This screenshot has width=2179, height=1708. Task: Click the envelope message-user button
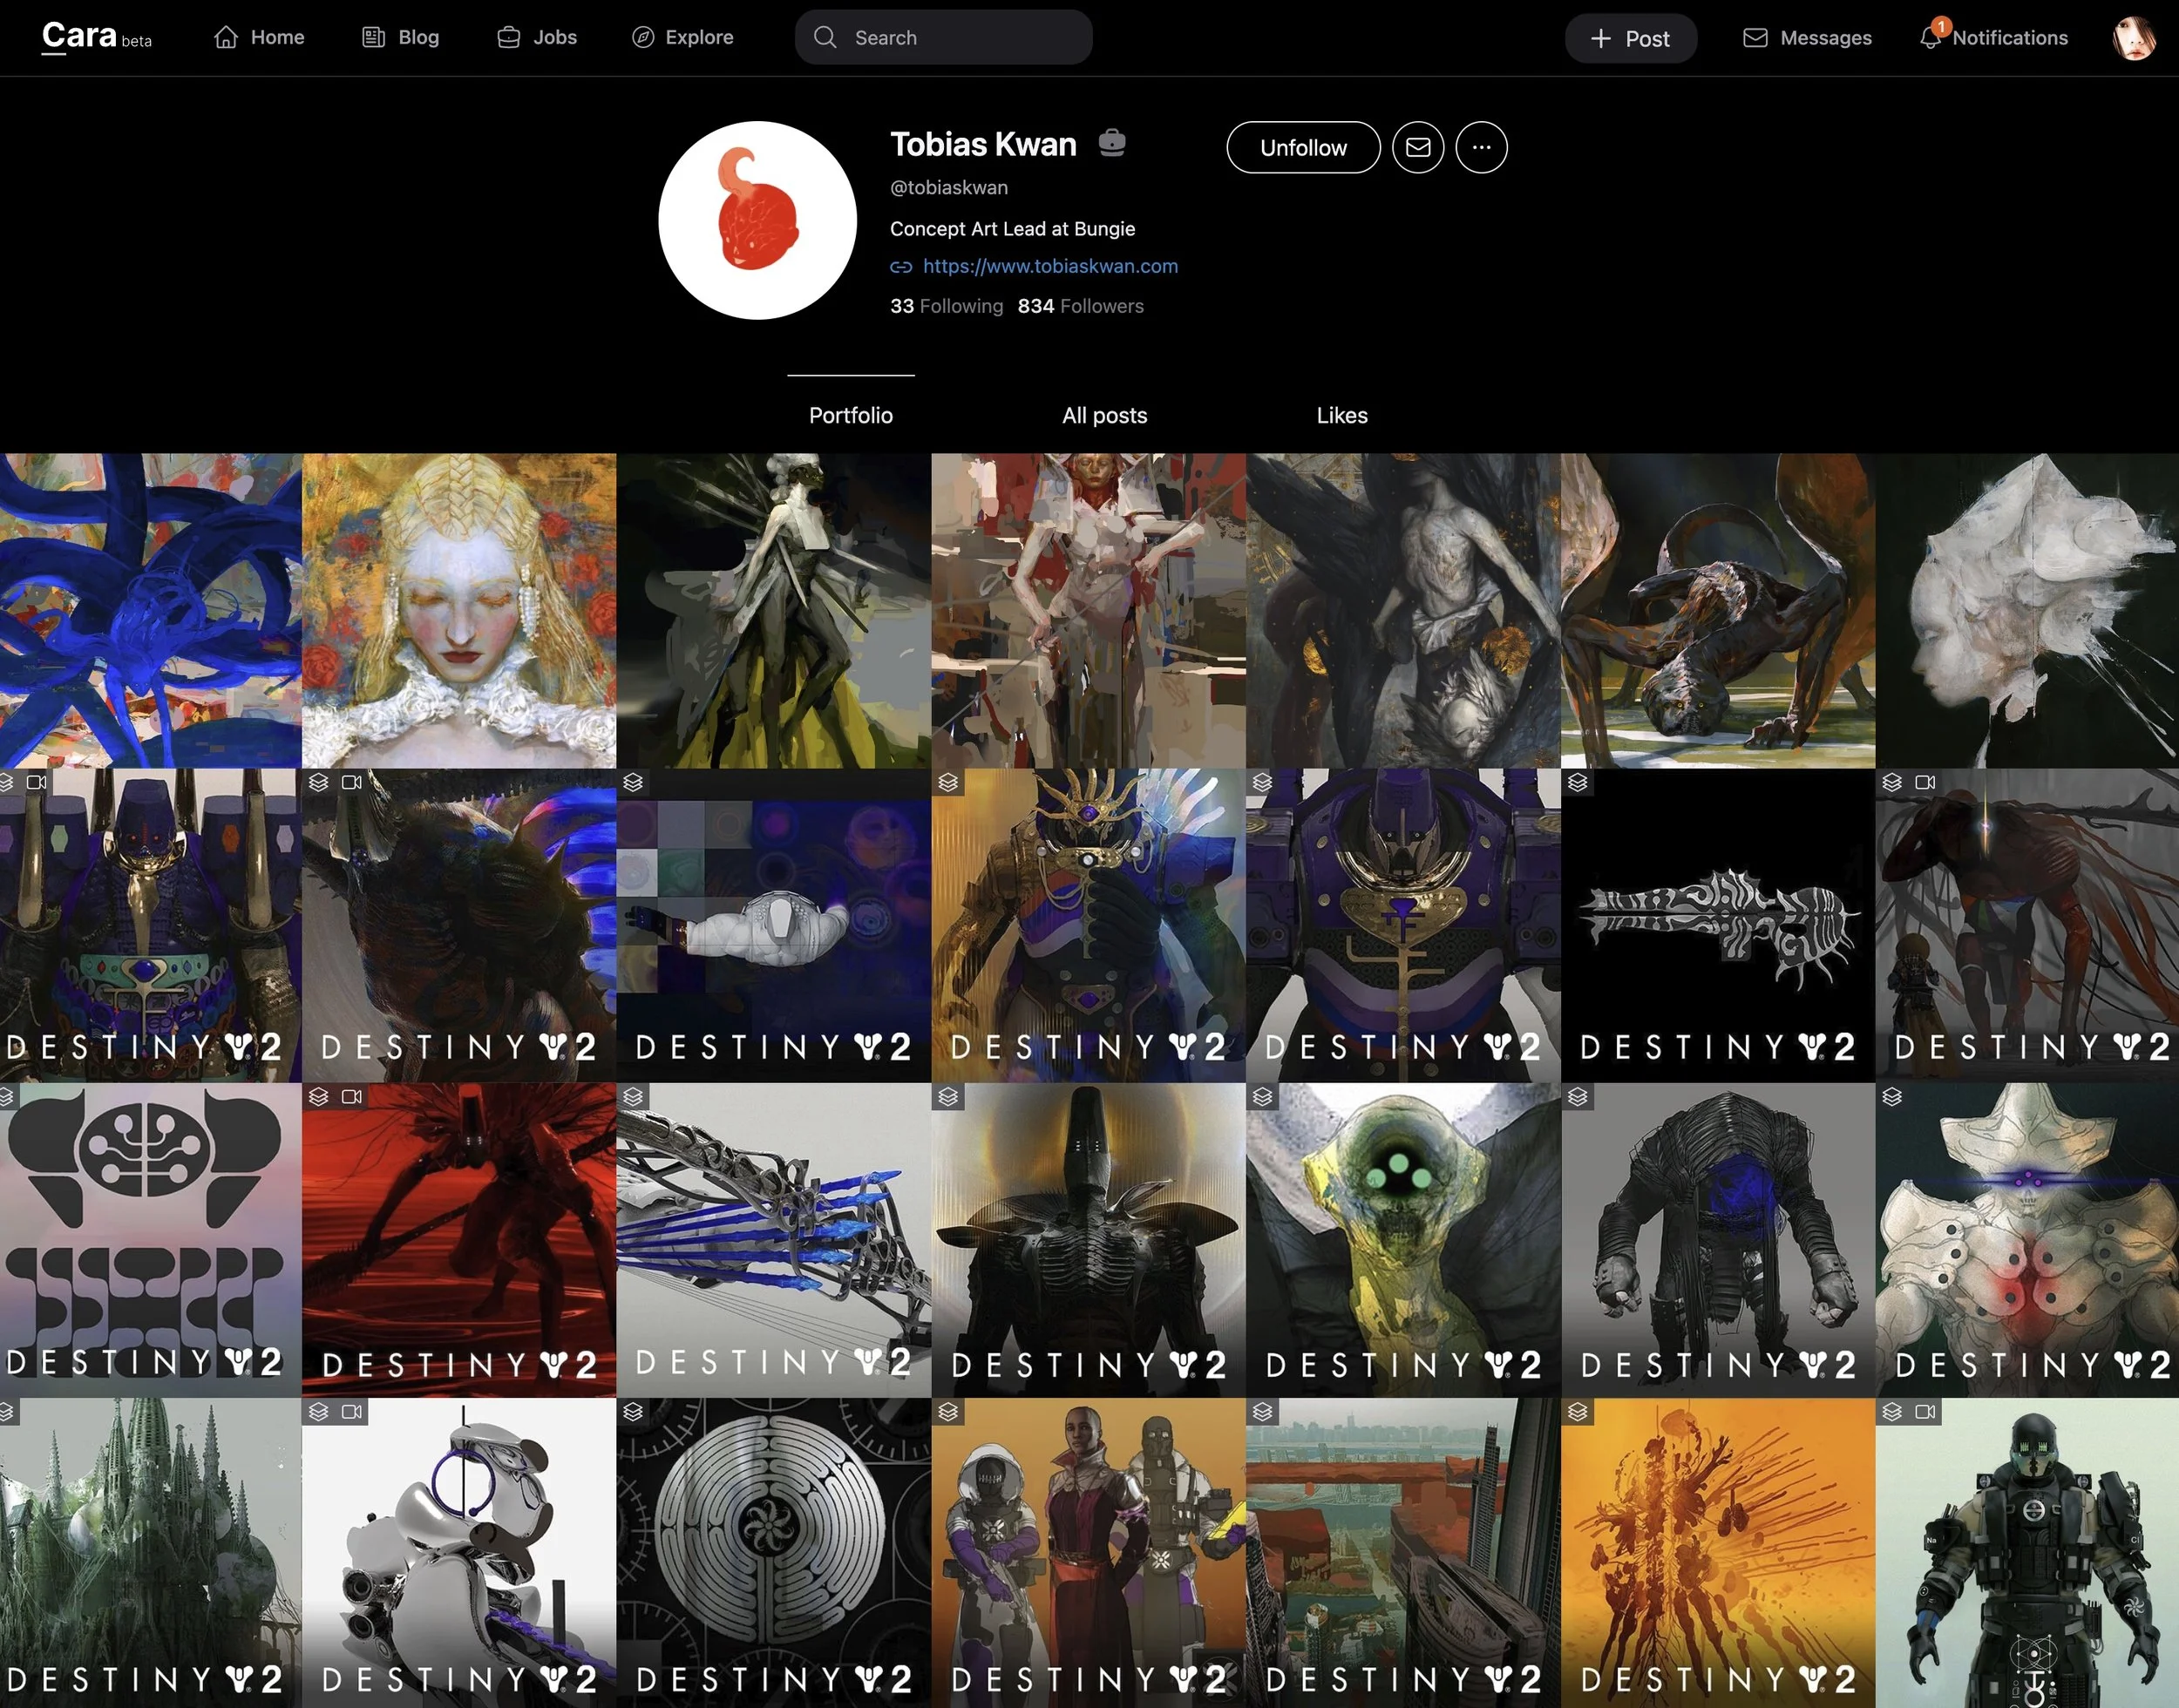pyautogui.click(x=1417, y=148)
